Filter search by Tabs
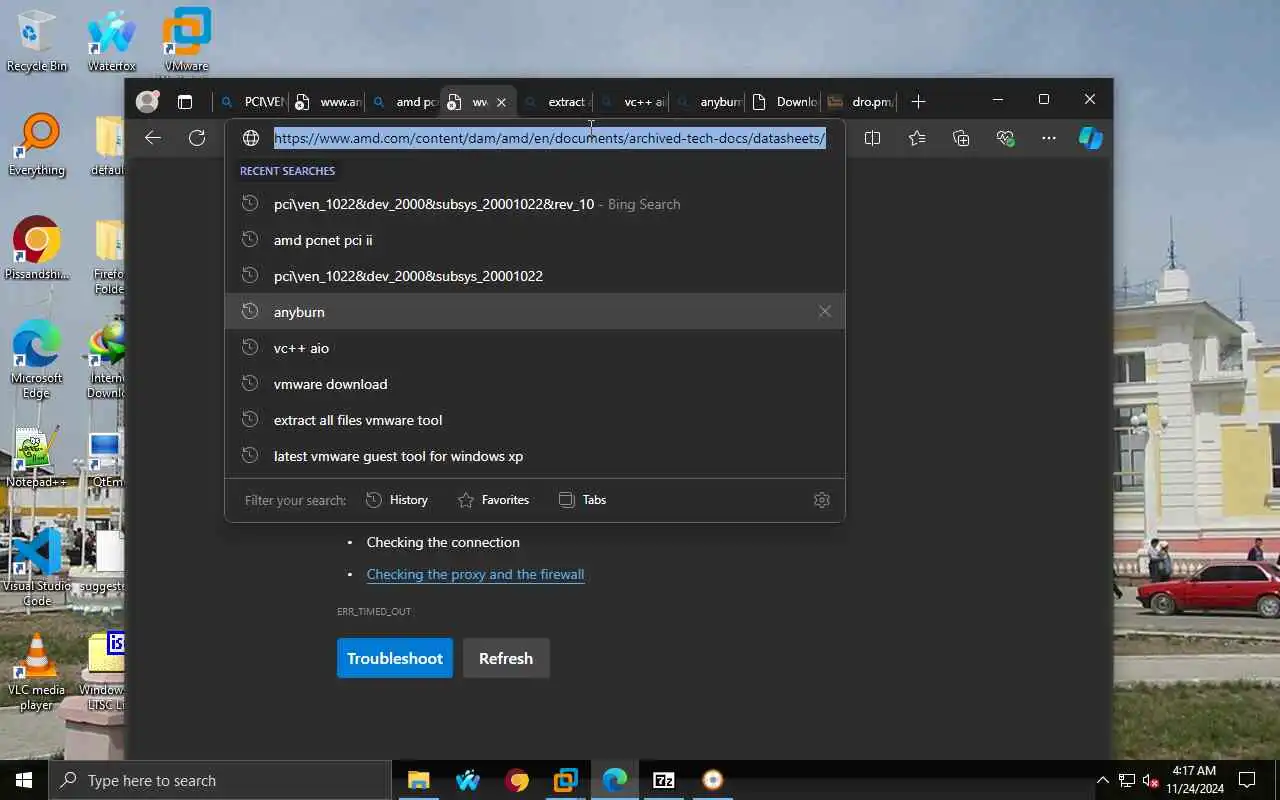Viewport: 1280px width, 800px height. point(582,500)
